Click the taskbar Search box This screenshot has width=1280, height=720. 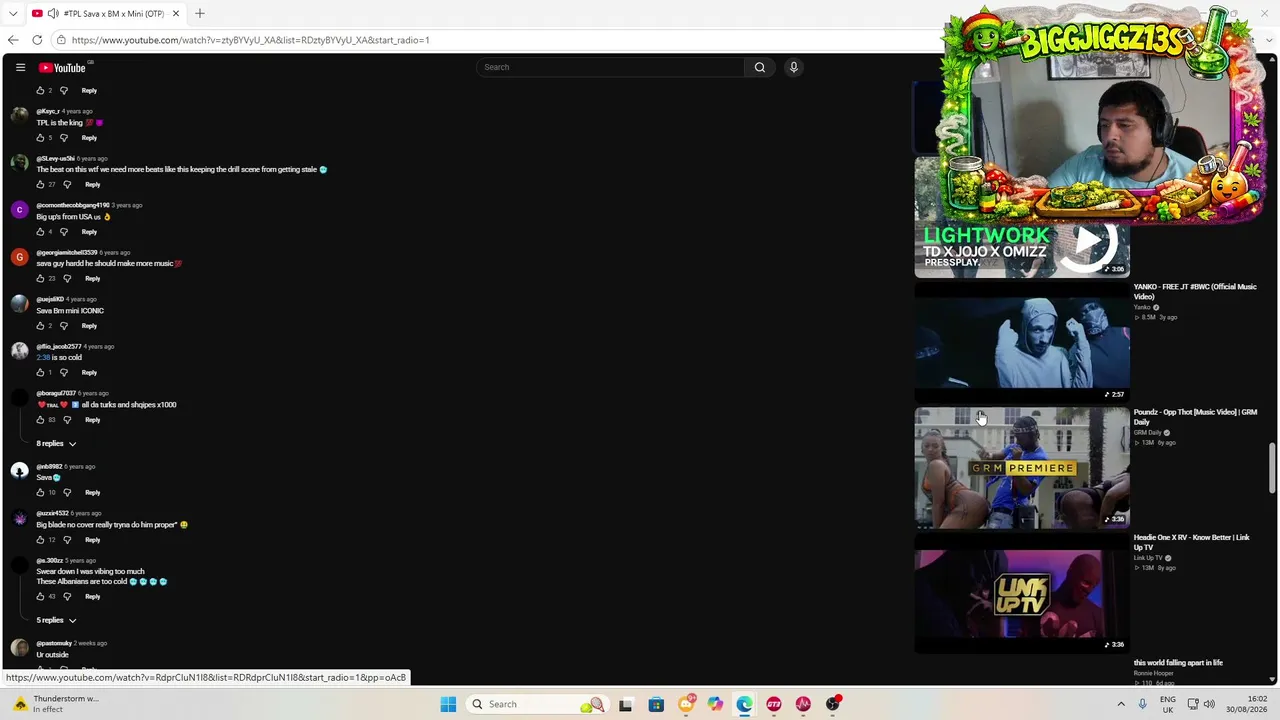(x=537, y=704)
